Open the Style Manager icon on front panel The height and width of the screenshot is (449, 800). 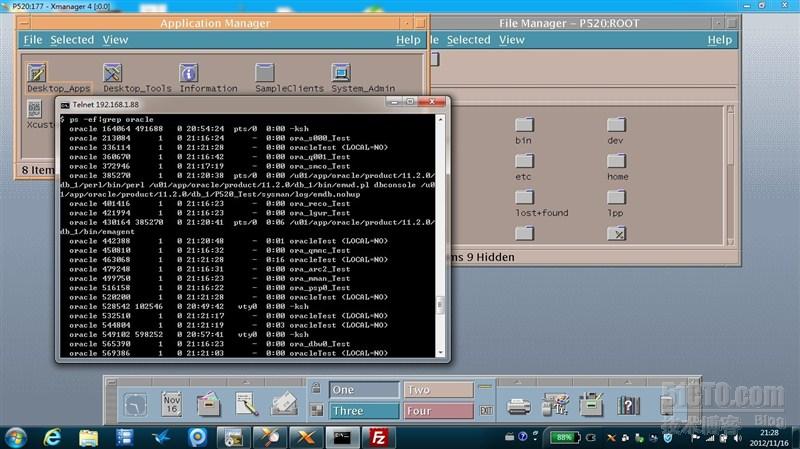click(555, 405)
